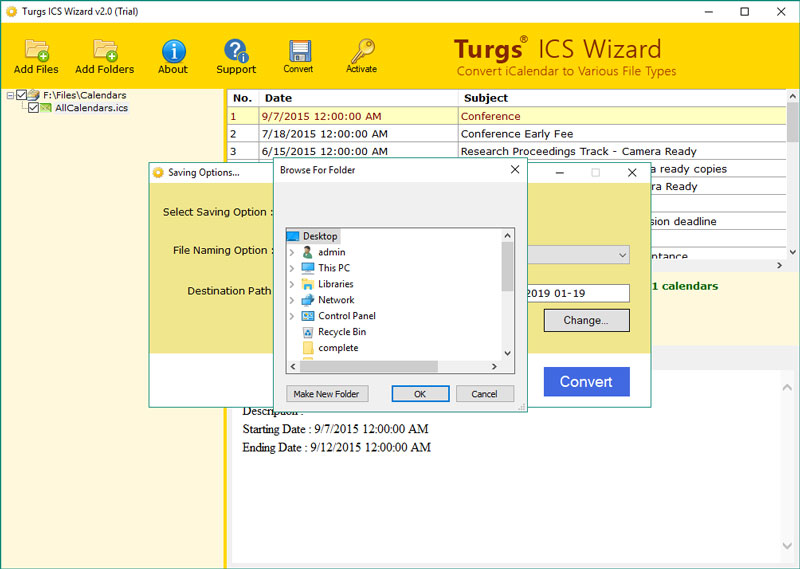Click the Add Folders toolbar icon
The width and height of the screenshot is (800, 569).
[x=105, y=51]
